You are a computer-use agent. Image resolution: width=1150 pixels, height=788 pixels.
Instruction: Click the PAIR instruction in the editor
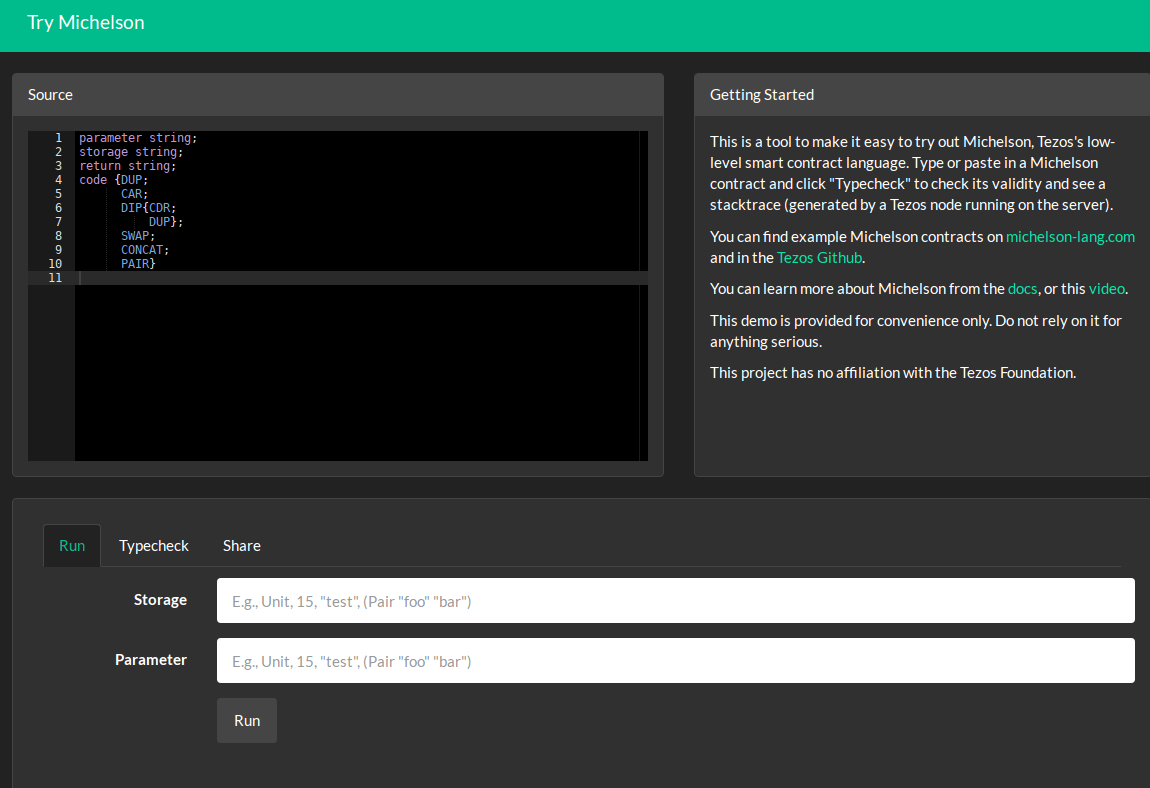click(x=137, y=264)
